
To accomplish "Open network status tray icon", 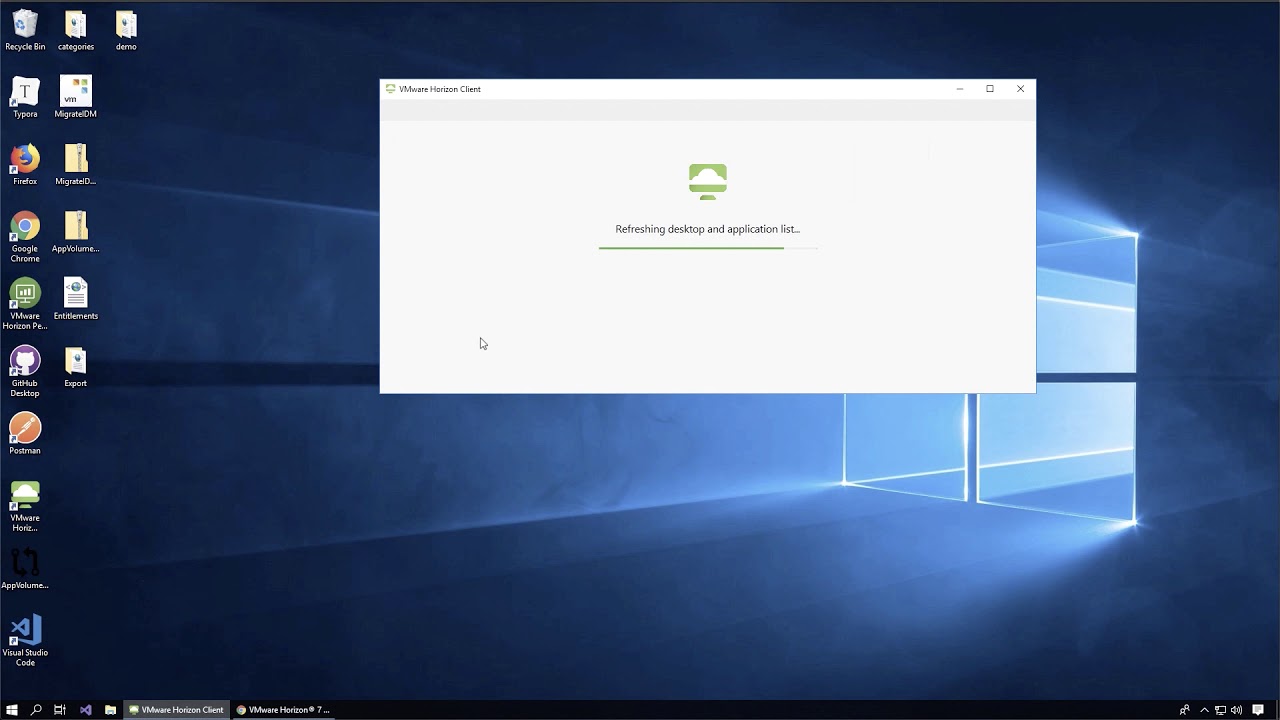I will [1220, 710].
